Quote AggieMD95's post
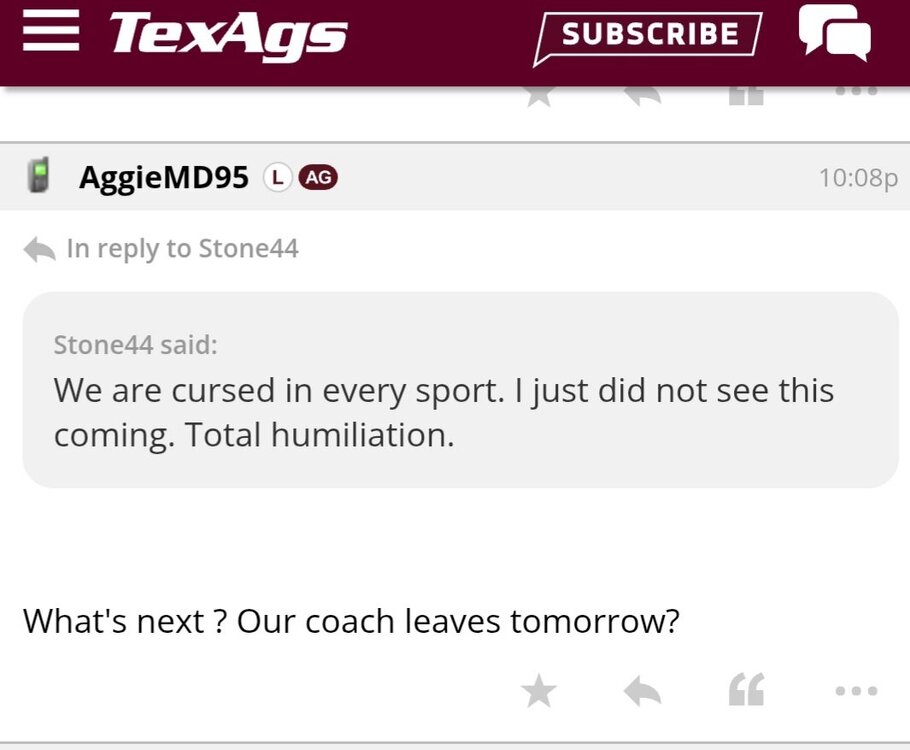910x750 pixels. click(746, 690)
